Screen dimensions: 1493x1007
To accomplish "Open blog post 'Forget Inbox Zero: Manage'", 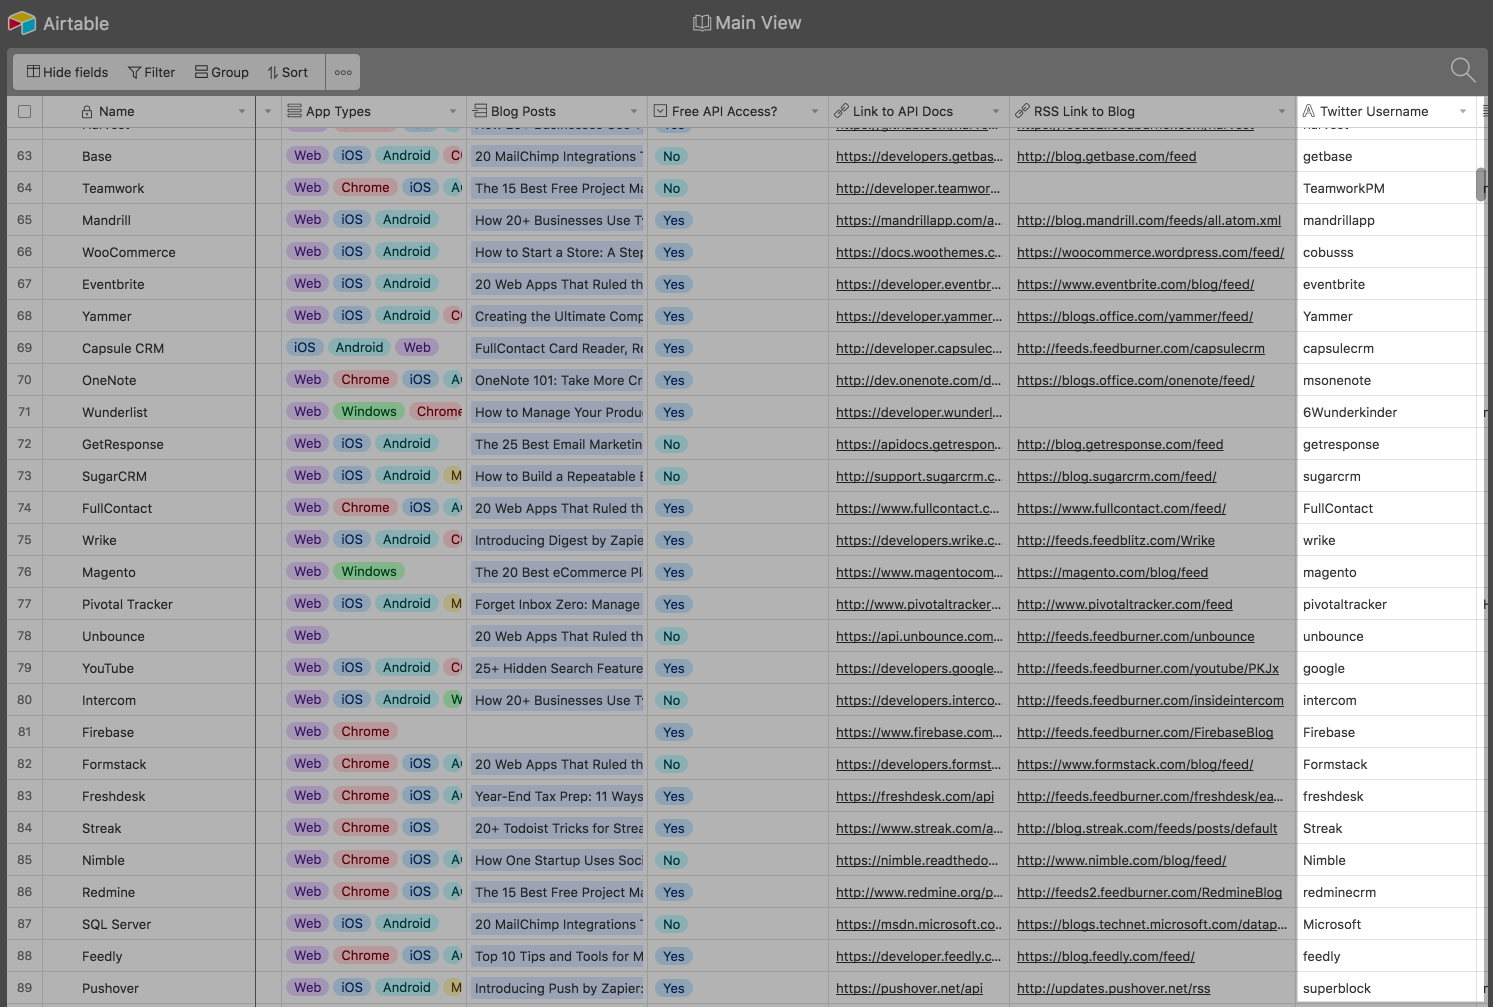I will click(558, 604).
